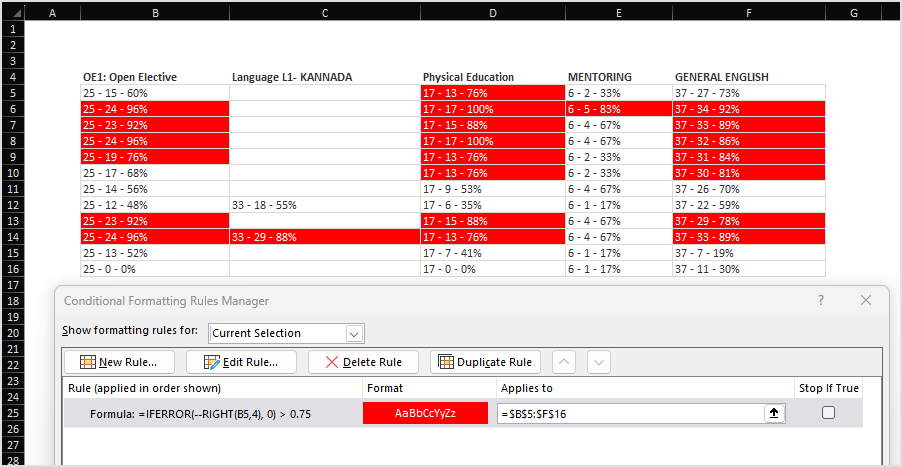Select cell '6 - 5 - 83%'
The width and height of the screenshot is (902, 467).
[619, 109]
